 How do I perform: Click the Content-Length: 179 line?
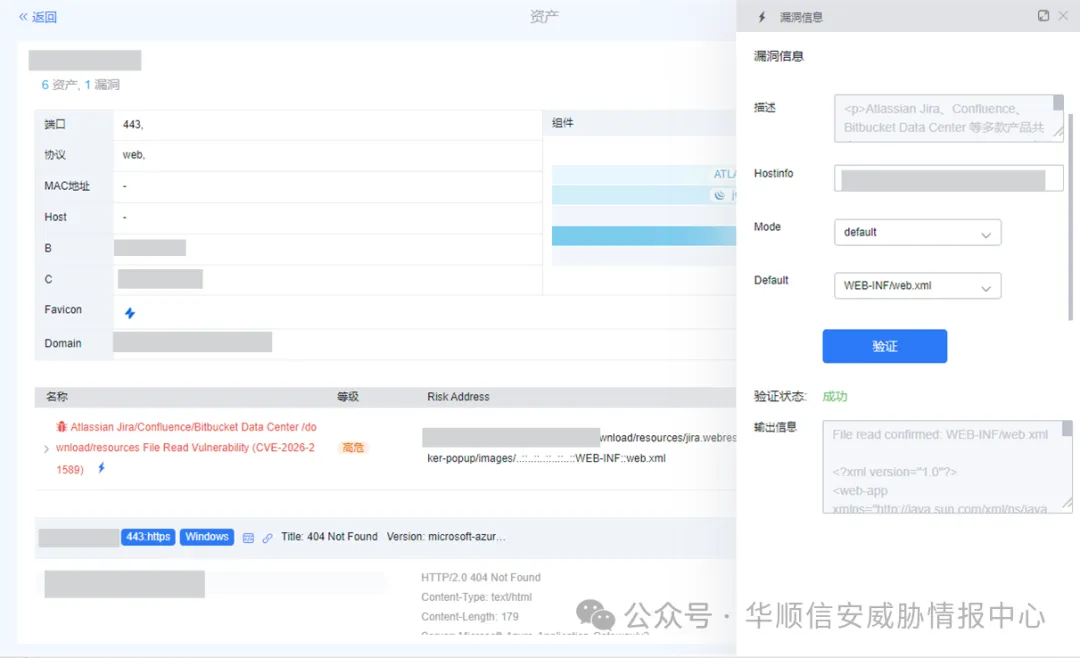tap(470, 617)
